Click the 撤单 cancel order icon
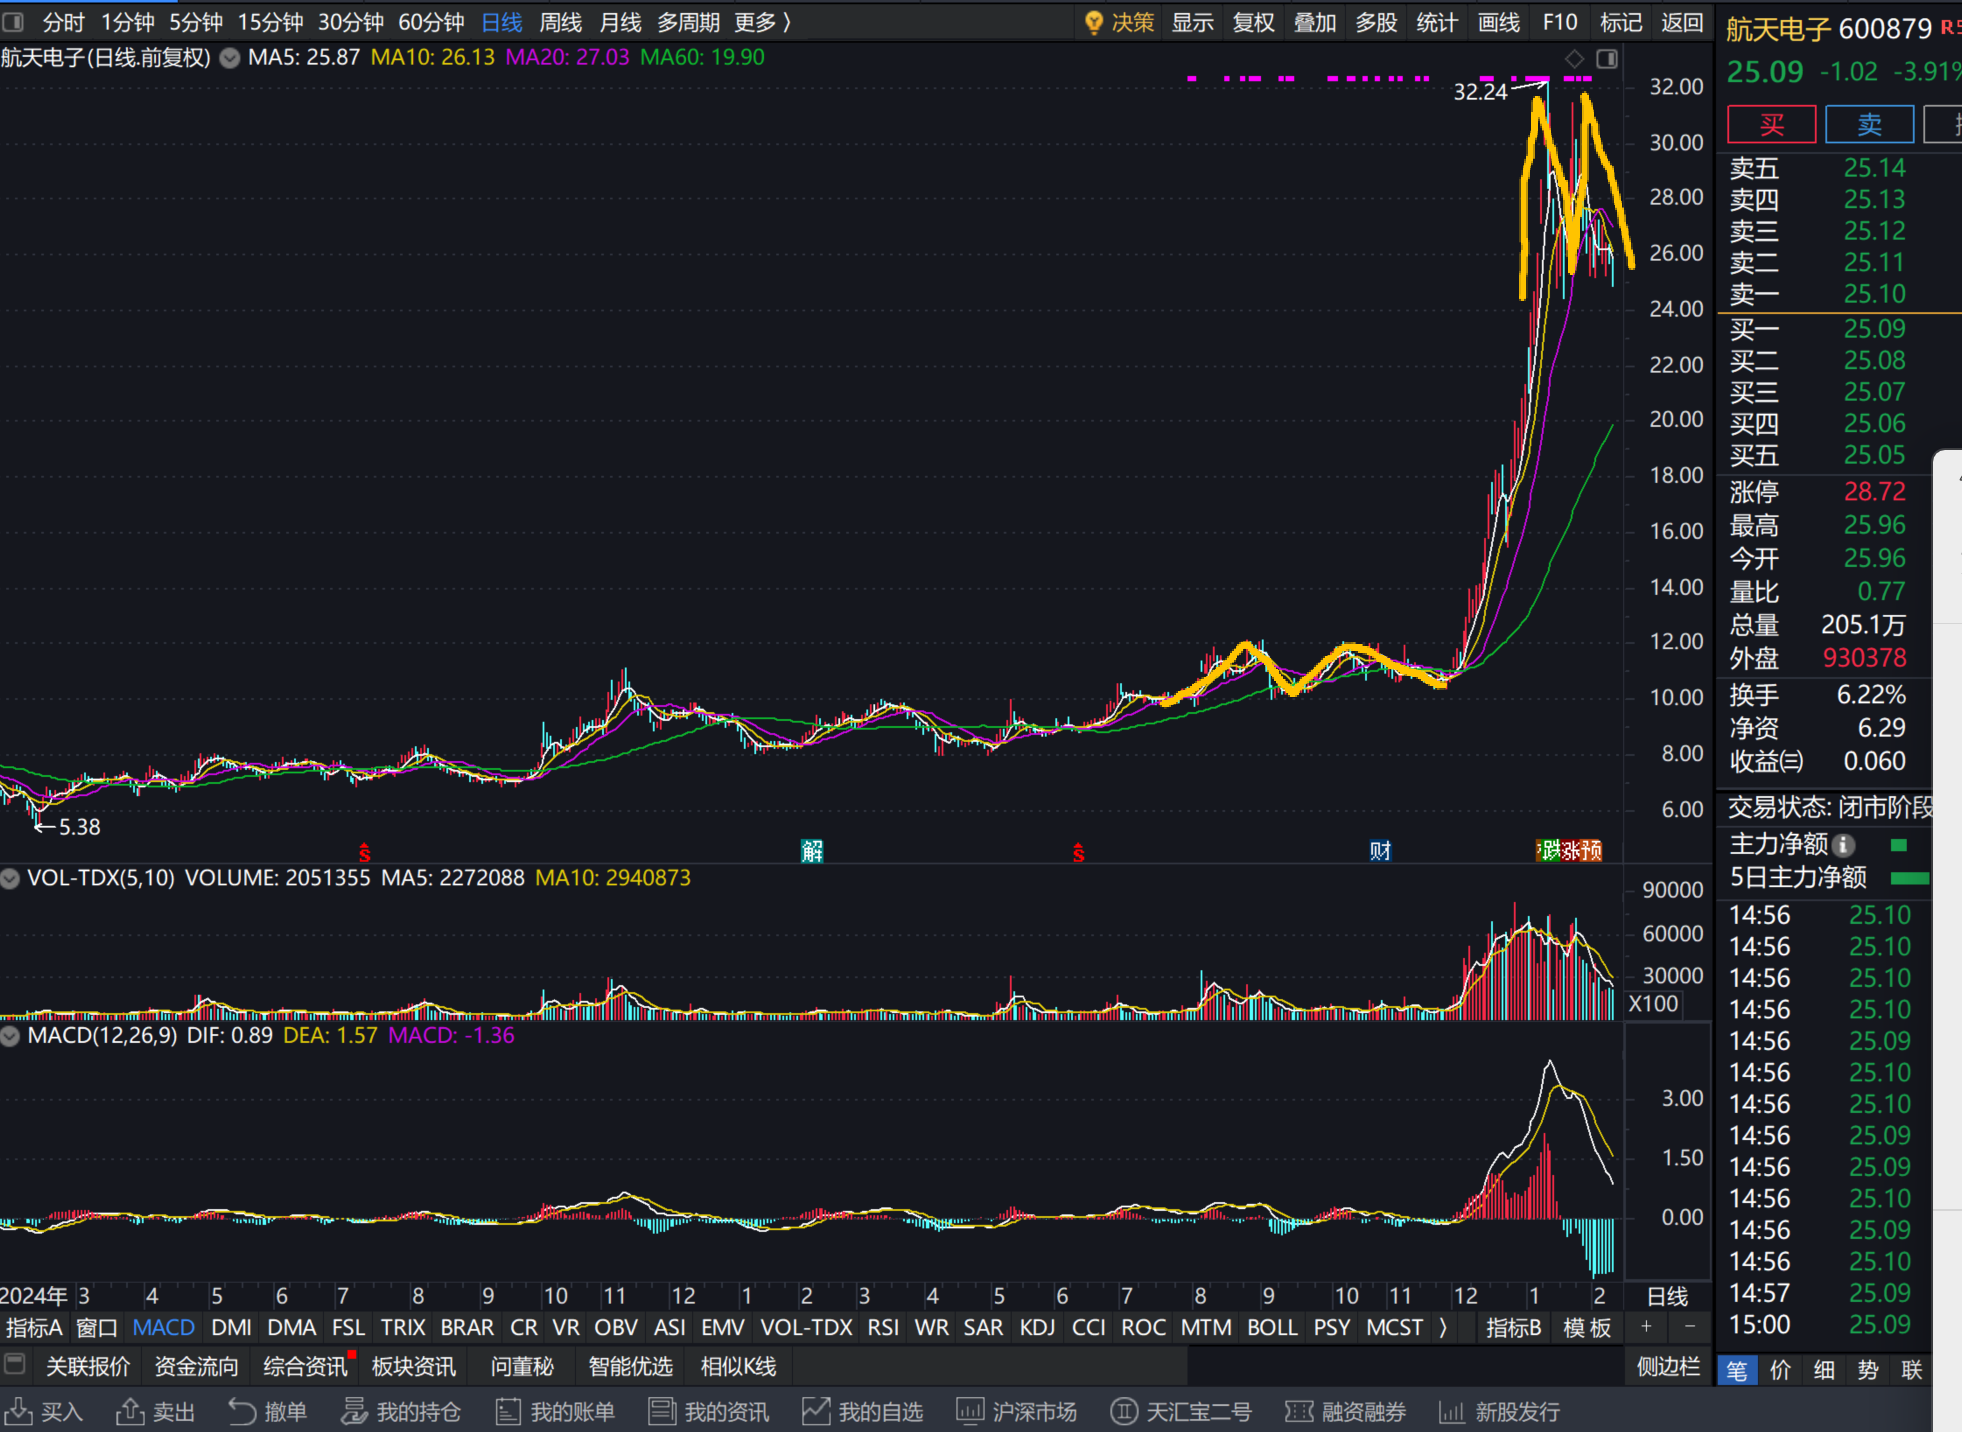Screen dimensions: 1962x1432 click(242, 1411)
